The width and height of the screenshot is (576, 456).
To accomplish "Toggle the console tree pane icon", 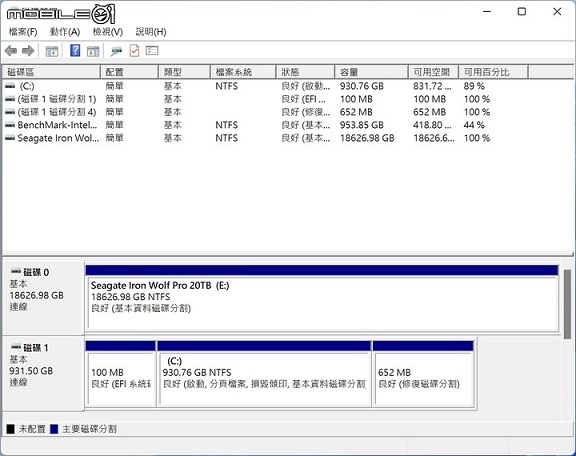I will (51, 51).
